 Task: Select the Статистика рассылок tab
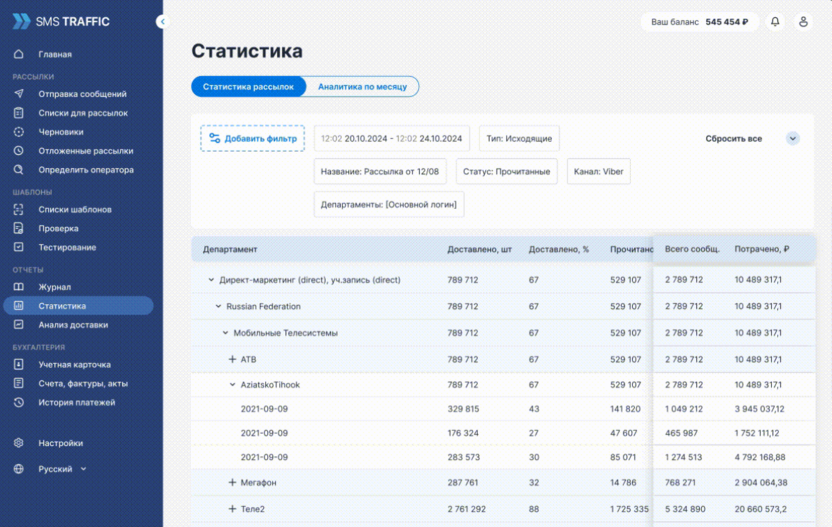pyautogui.click(x=248, y=87)
